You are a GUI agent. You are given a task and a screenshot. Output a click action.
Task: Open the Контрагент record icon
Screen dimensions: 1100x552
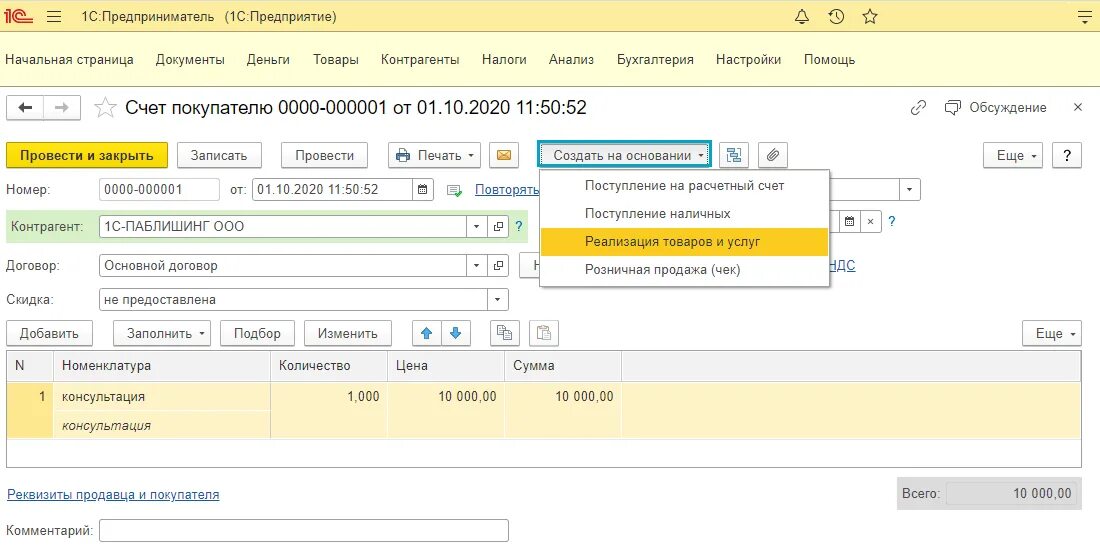(x=497, y=227)
